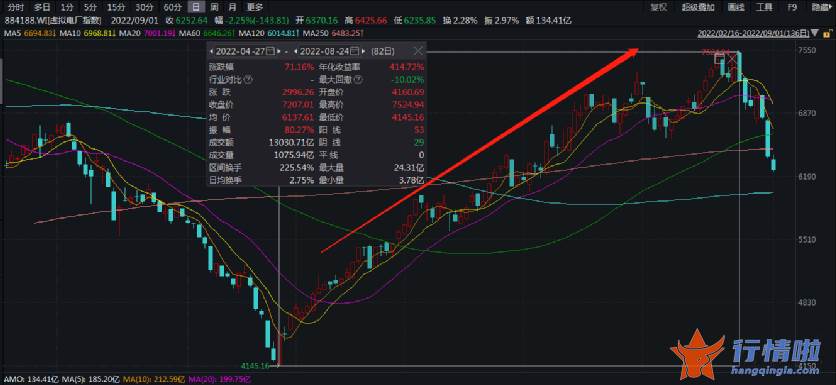Open the start date calendar icon for 2022-04-27
The width and height of the screenshot is (836, 385).
coord(271,52)
